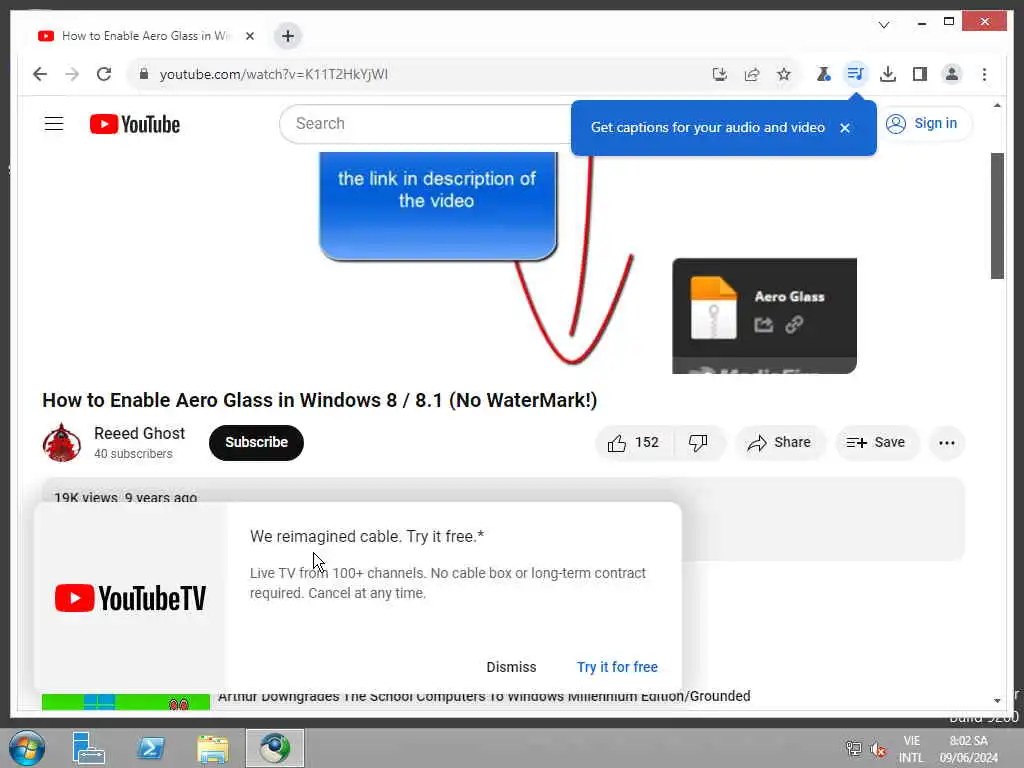Open Windows Start button
The width and height of the screenshot is (1024, 768).
click(x=27, y=748)
